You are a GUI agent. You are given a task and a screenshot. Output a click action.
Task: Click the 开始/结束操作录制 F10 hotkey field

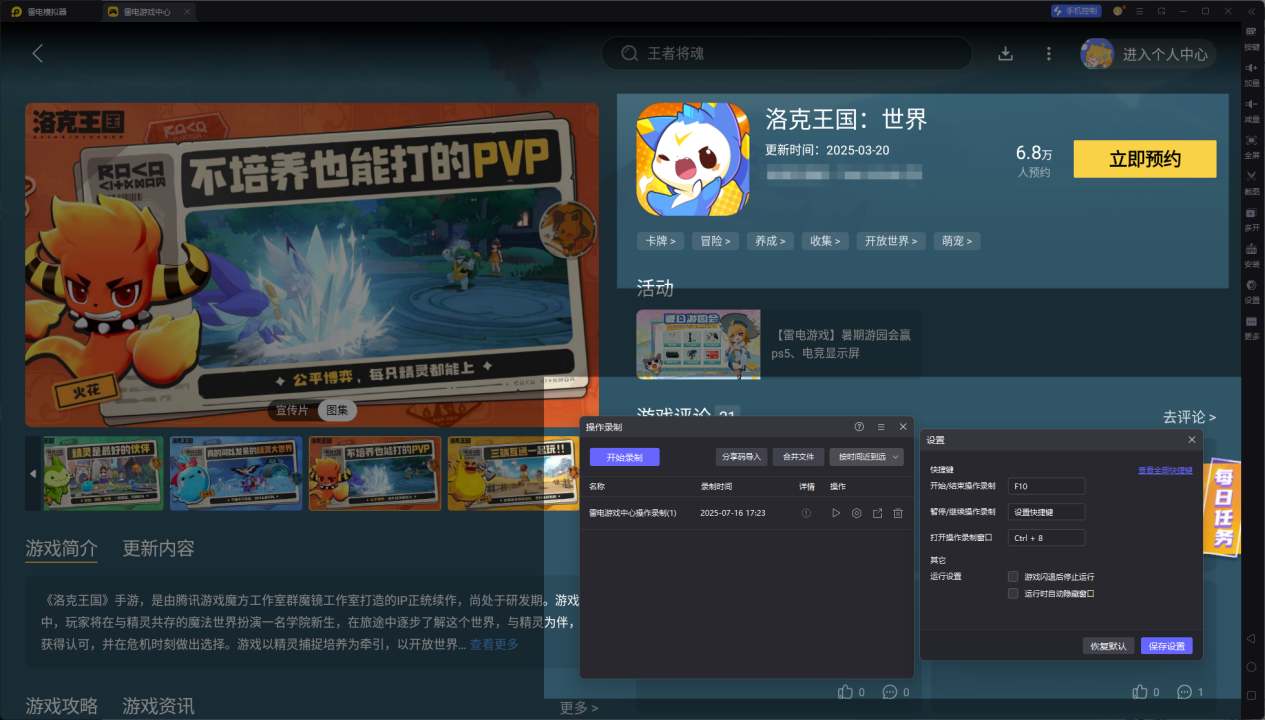(x=1046, y=486)
